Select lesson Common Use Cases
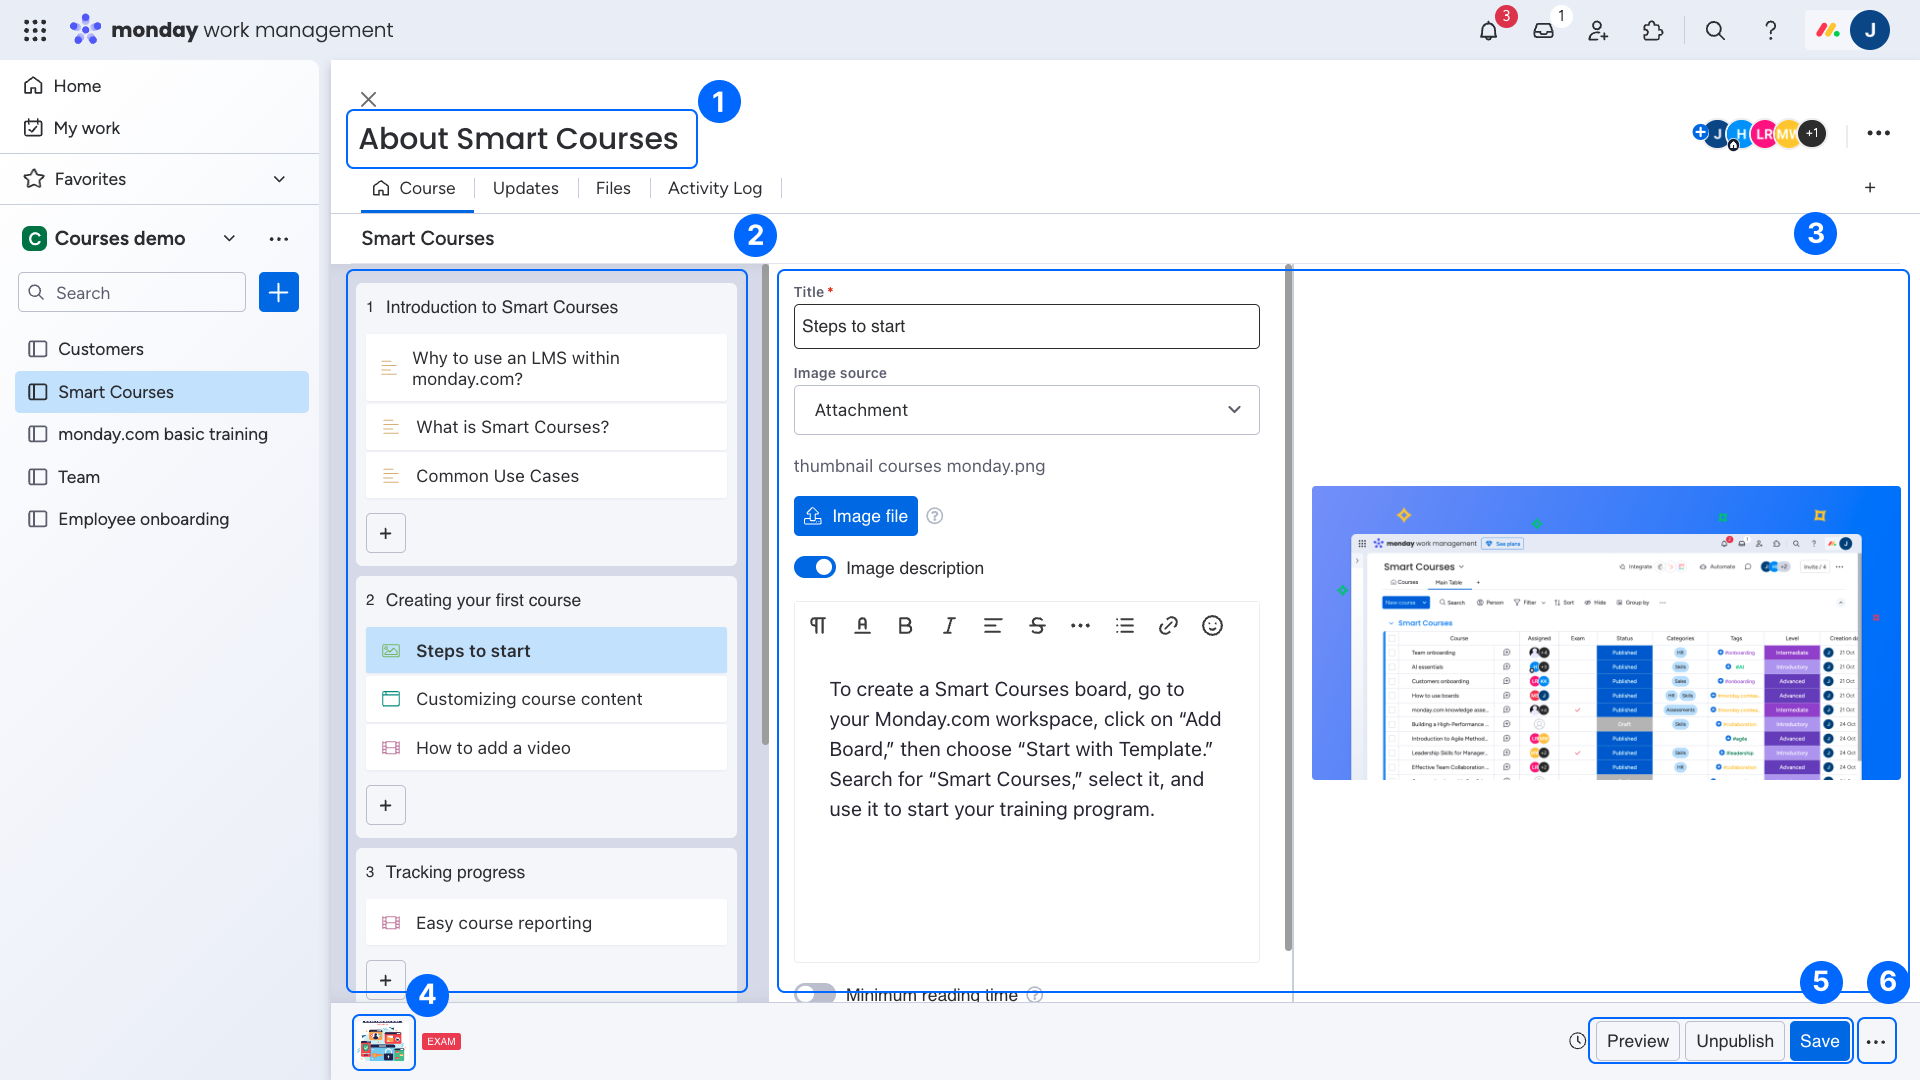Viewport: 1920px width, 1080px height. (x=546, y=476)
